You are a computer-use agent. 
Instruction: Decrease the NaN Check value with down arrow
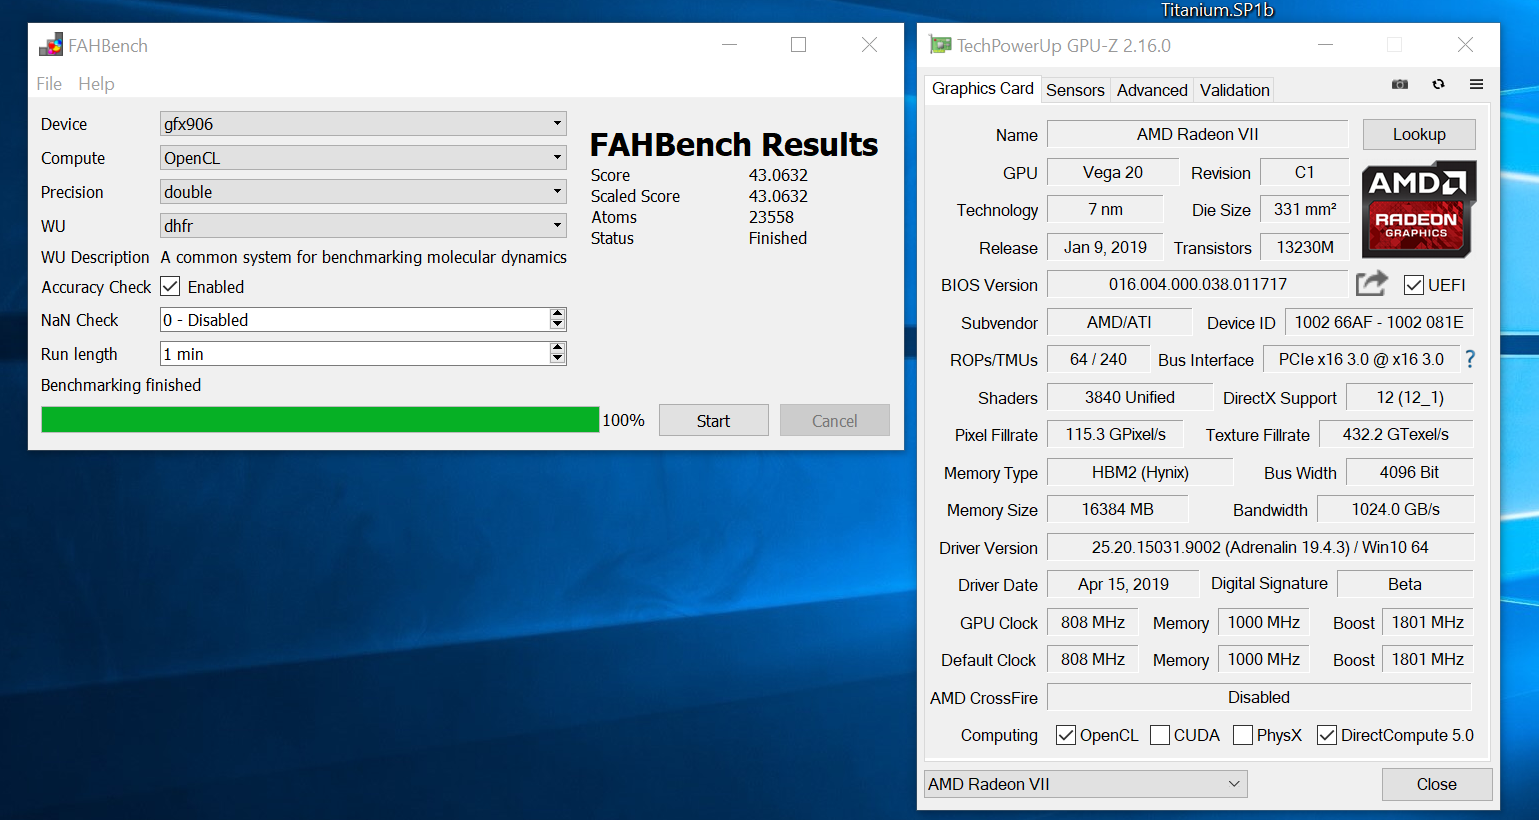tap(558, 325)
